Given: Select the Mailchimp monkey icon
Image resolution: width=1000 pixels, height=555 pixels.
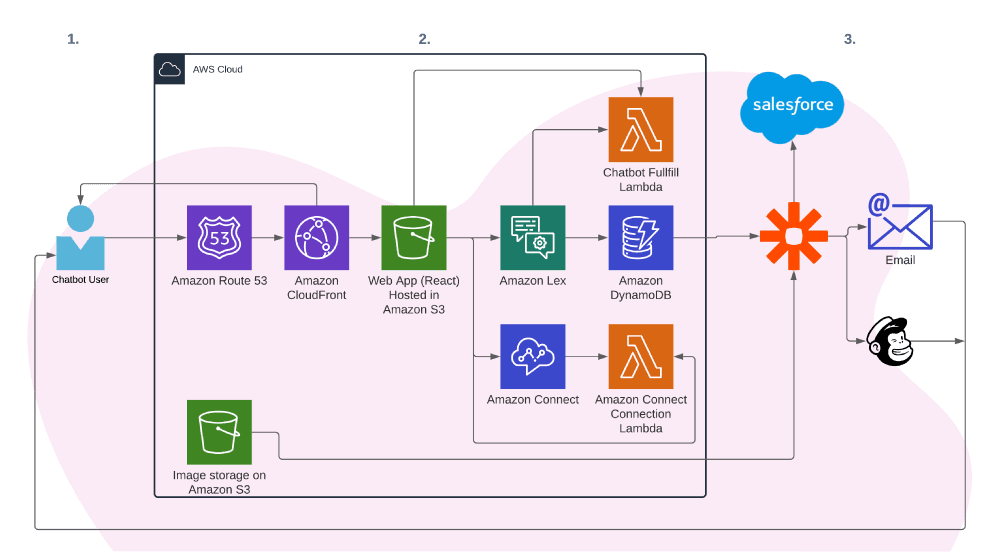Looking at the screenshot, I should point(890,341).
